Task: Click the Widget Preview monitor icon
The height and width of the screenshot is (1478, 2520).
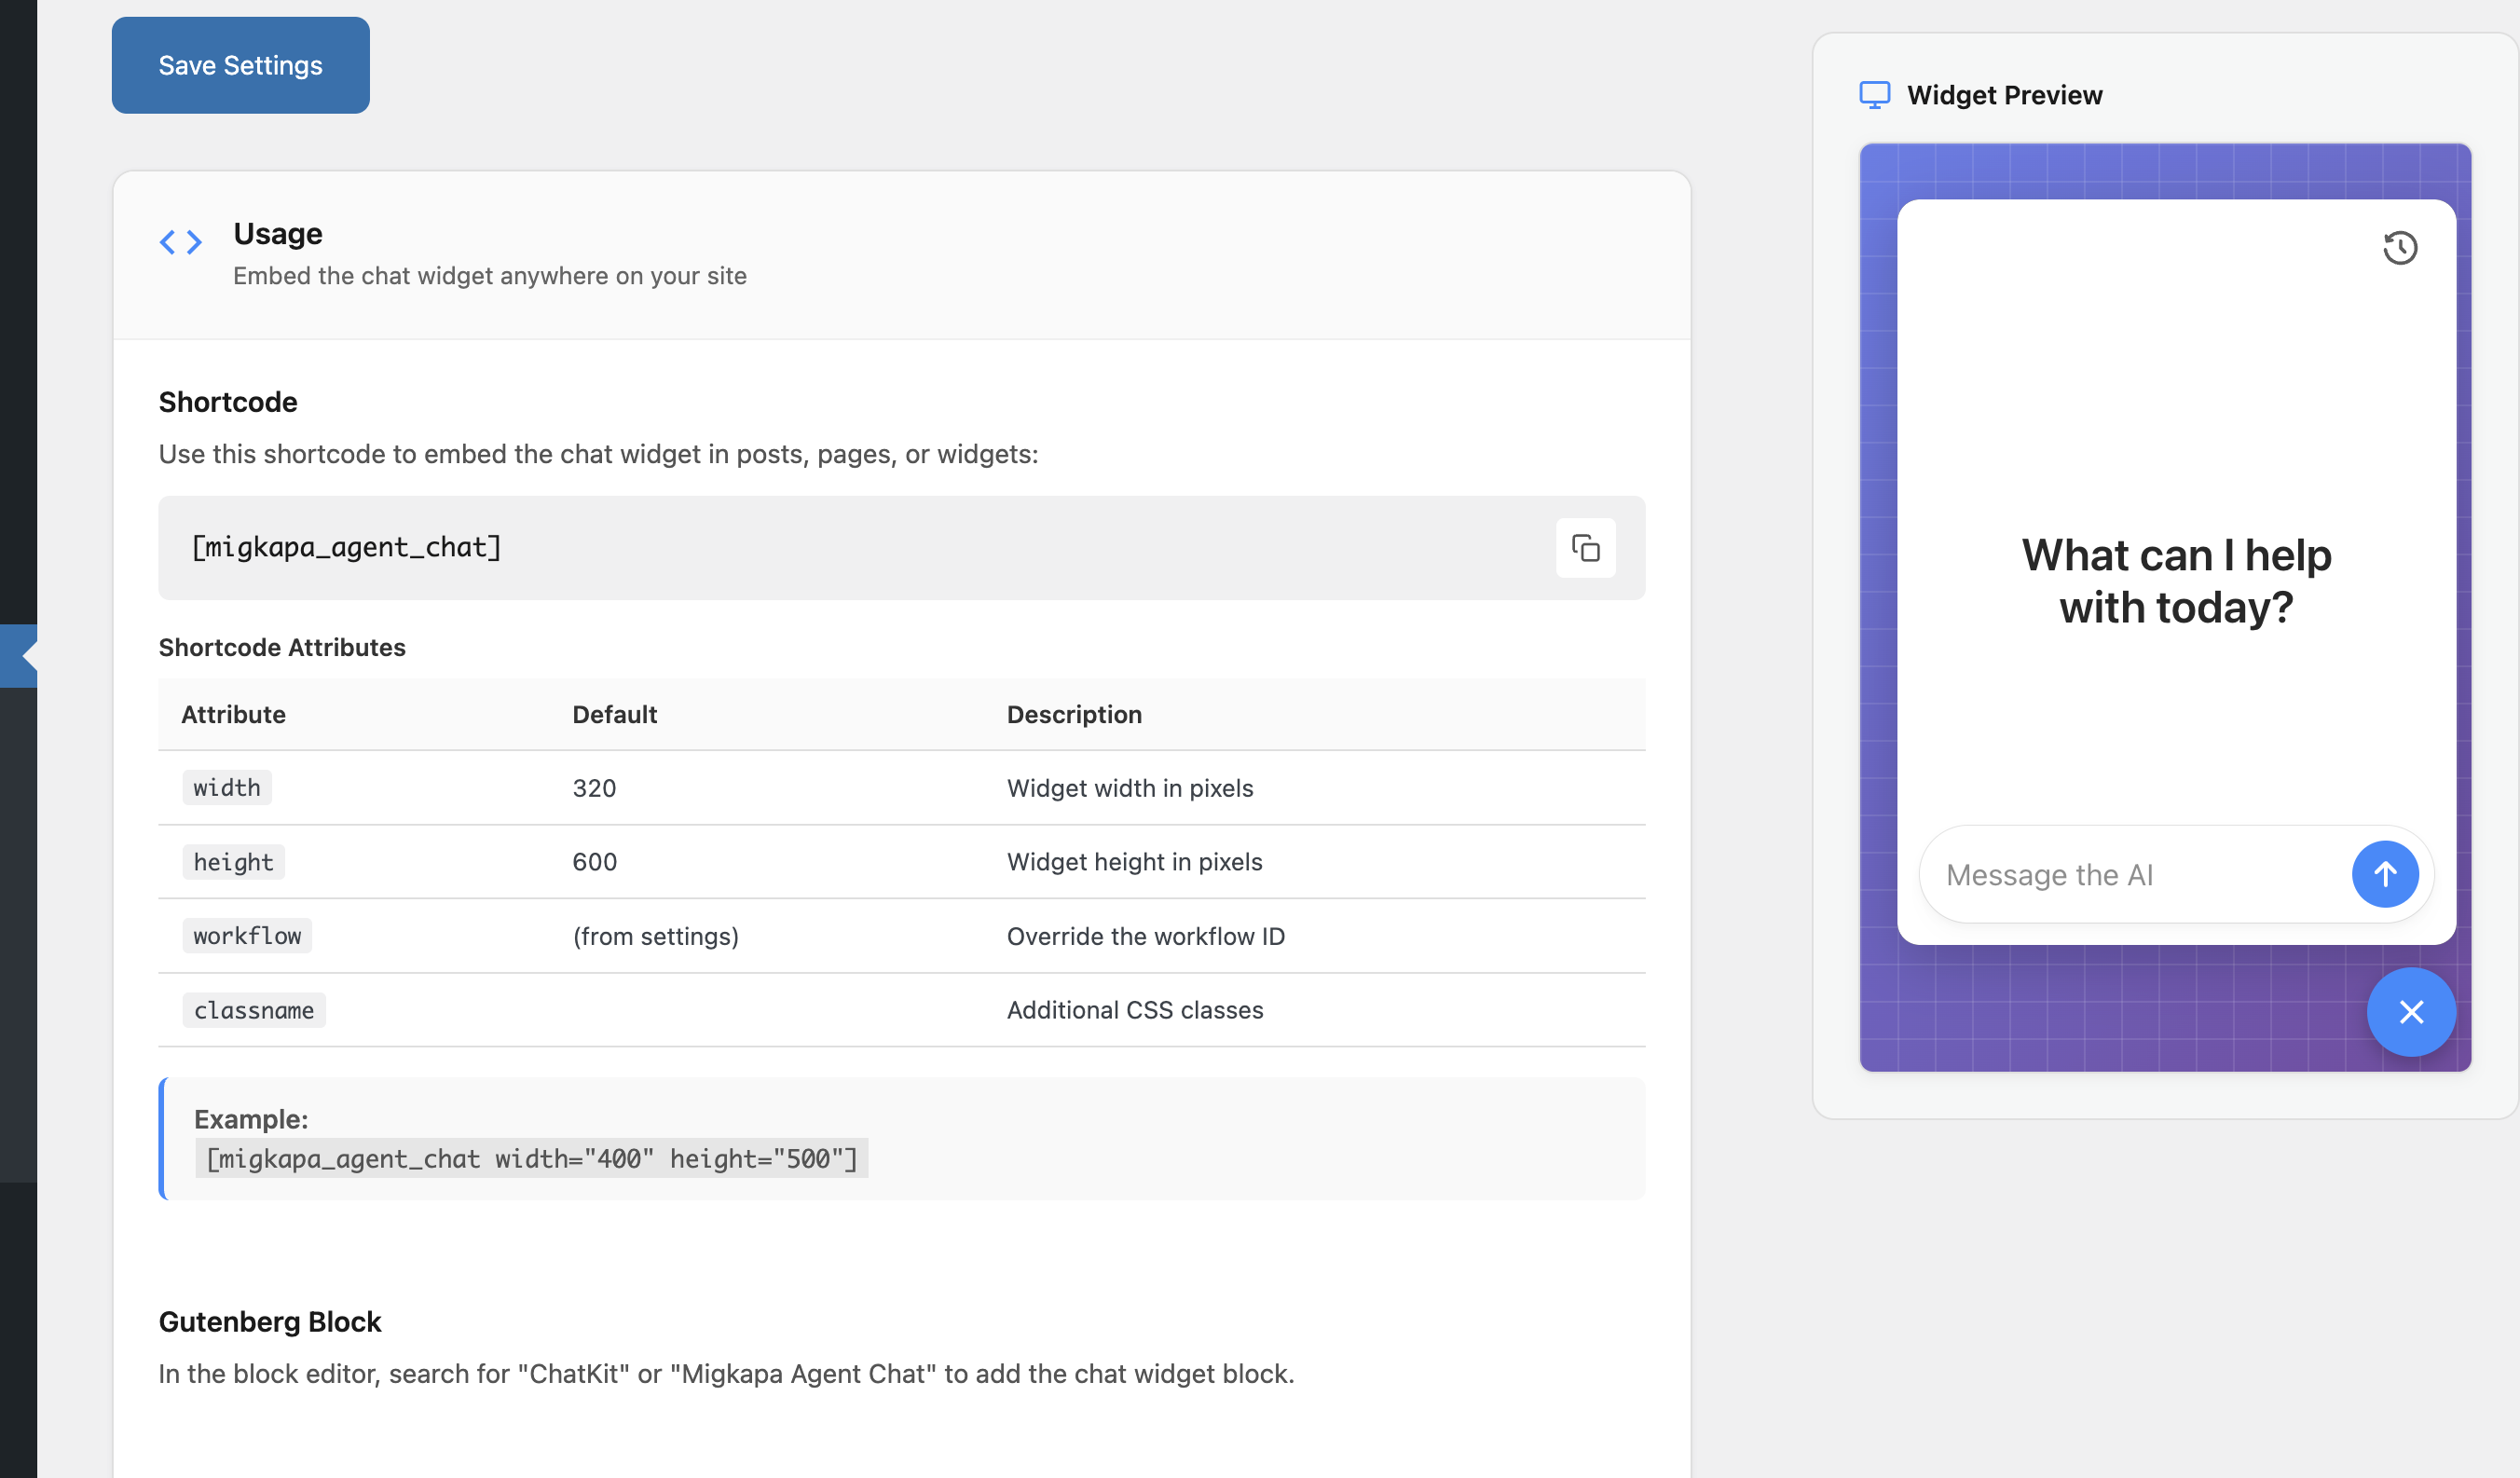Action: [x=1874, y=95]
